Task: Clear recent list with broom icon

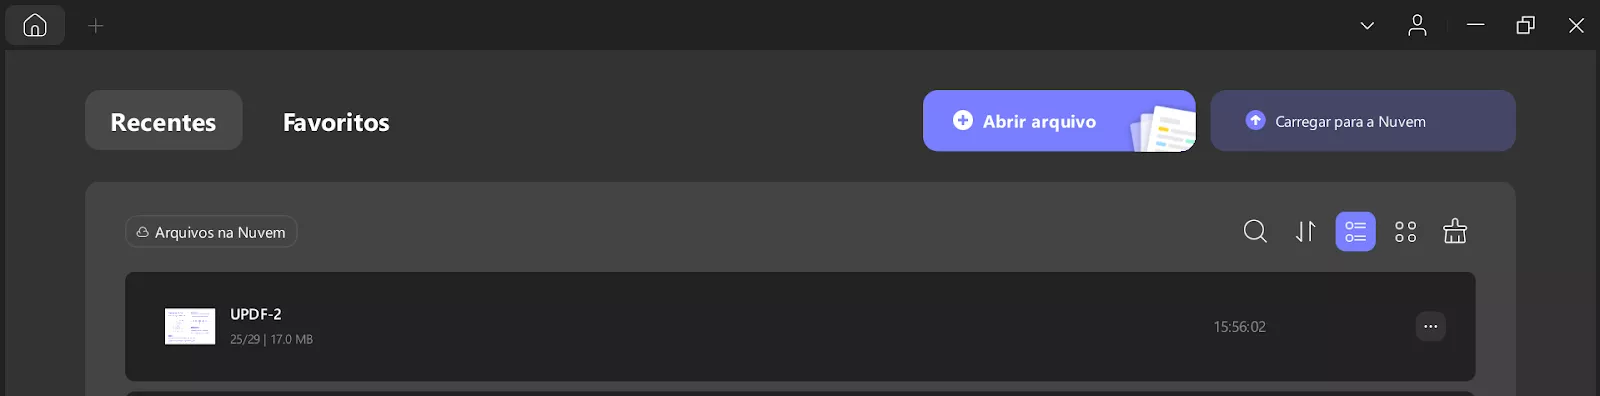Action: pos(1455,232)
